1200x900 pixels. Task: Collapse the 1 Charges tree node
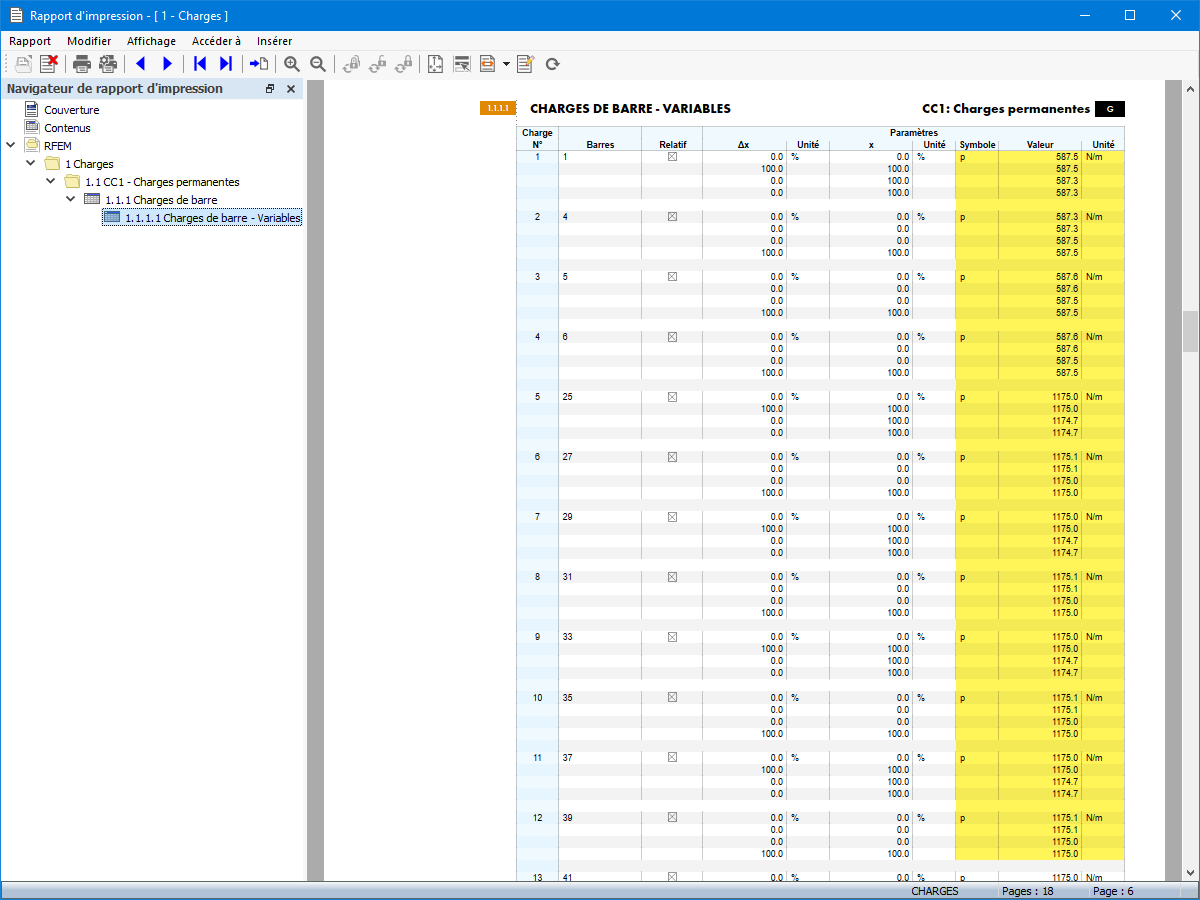(x=31, y=163)
